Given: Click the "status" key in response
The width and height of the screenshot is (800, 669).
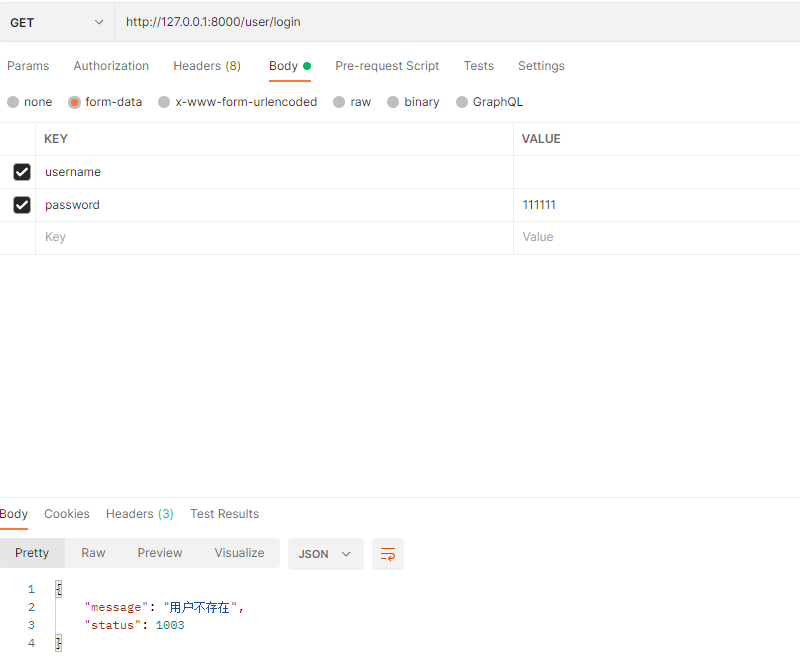Looking at the screenshot, I should tap(113, 625).
